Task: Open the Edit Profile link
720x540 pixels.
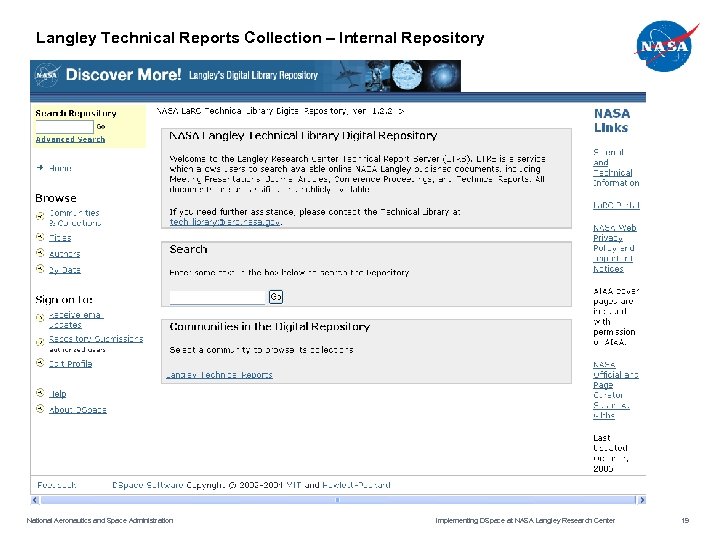Action: (x=70, y=364)
